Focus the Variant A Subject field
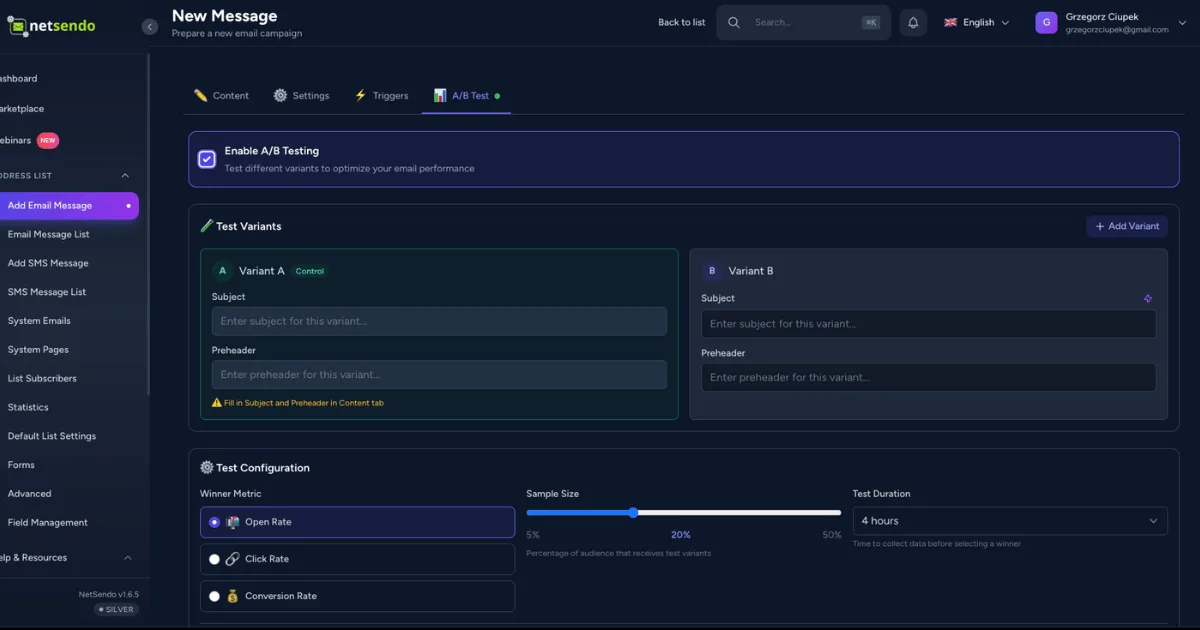 click(x=439, y=321)
